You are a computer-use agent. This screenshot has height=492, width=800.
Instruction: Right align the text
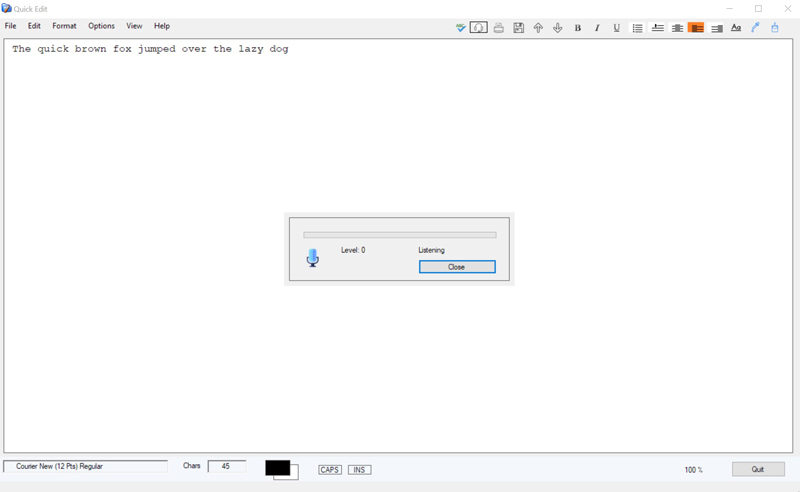[x=716, y=28]
